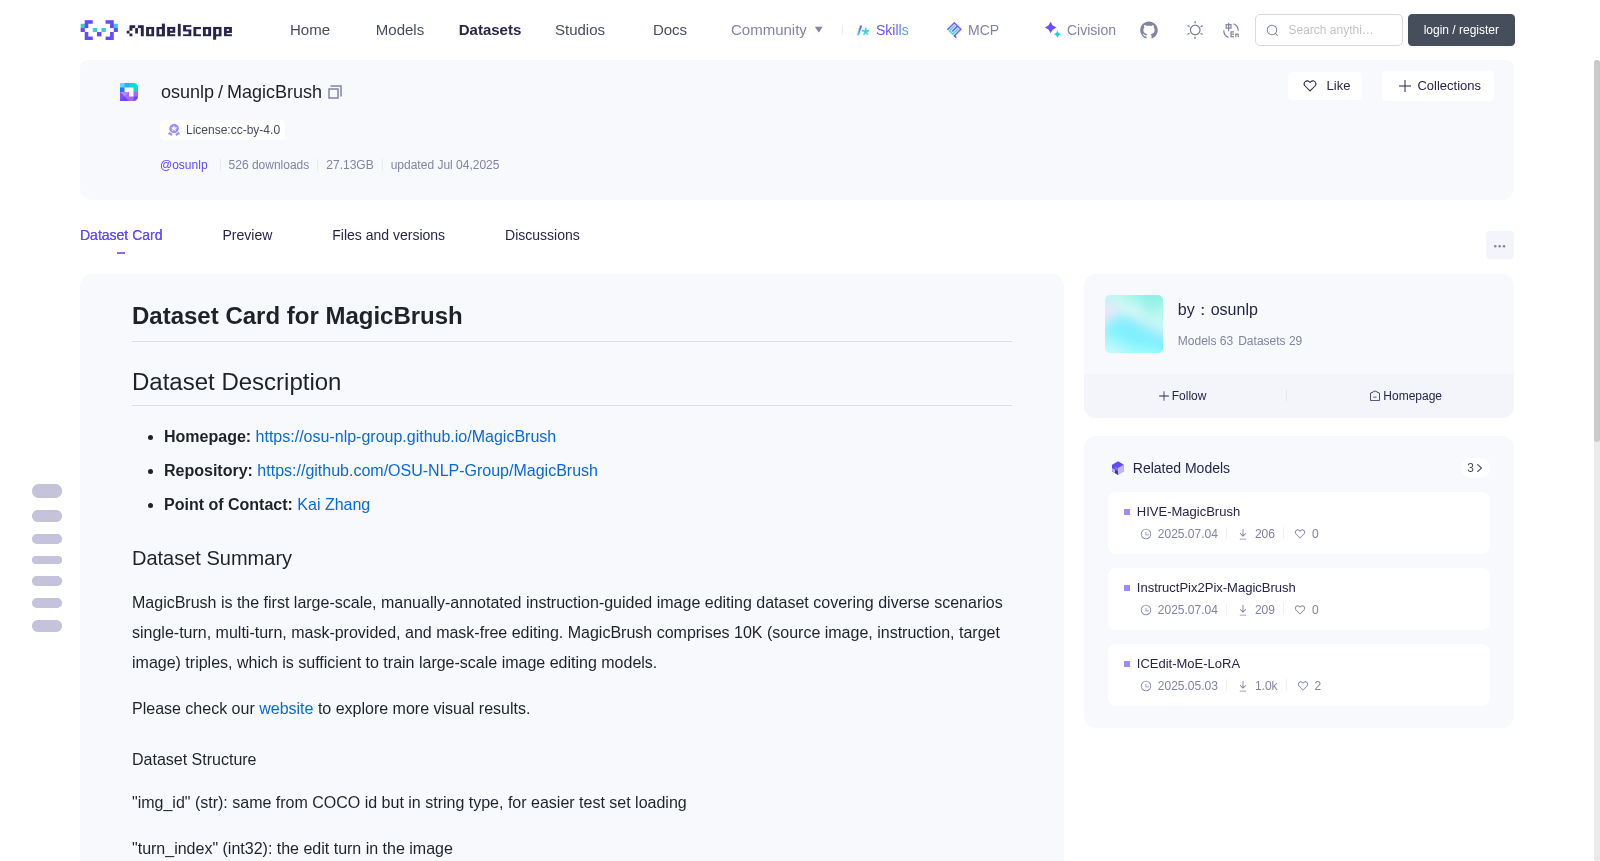Click the plus icon beside Collections
Image resolution: width=1600 pixels, height=861 pixels.
click(1405, 86)
